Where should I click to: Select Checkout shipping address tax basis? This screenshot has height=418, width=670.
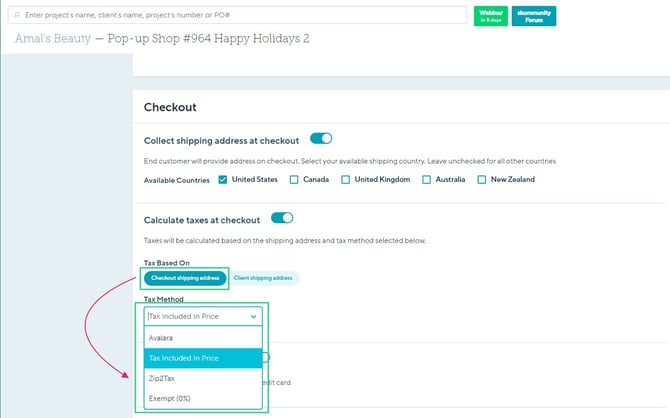pyautogui.click(x=185, y=277)
